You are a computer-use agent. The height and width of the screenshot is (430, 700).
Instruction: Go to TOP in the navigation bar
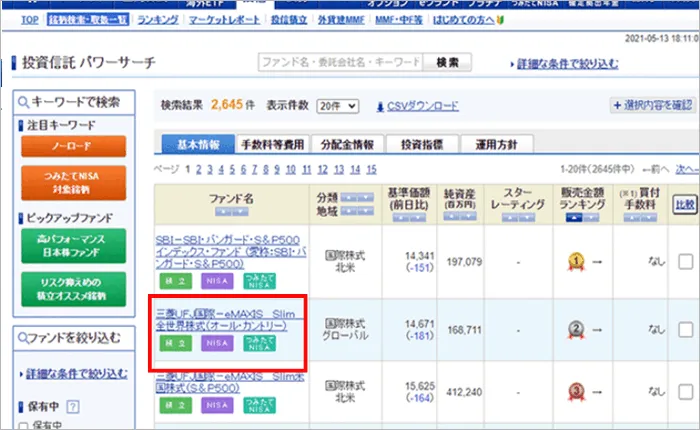point(30,20)
